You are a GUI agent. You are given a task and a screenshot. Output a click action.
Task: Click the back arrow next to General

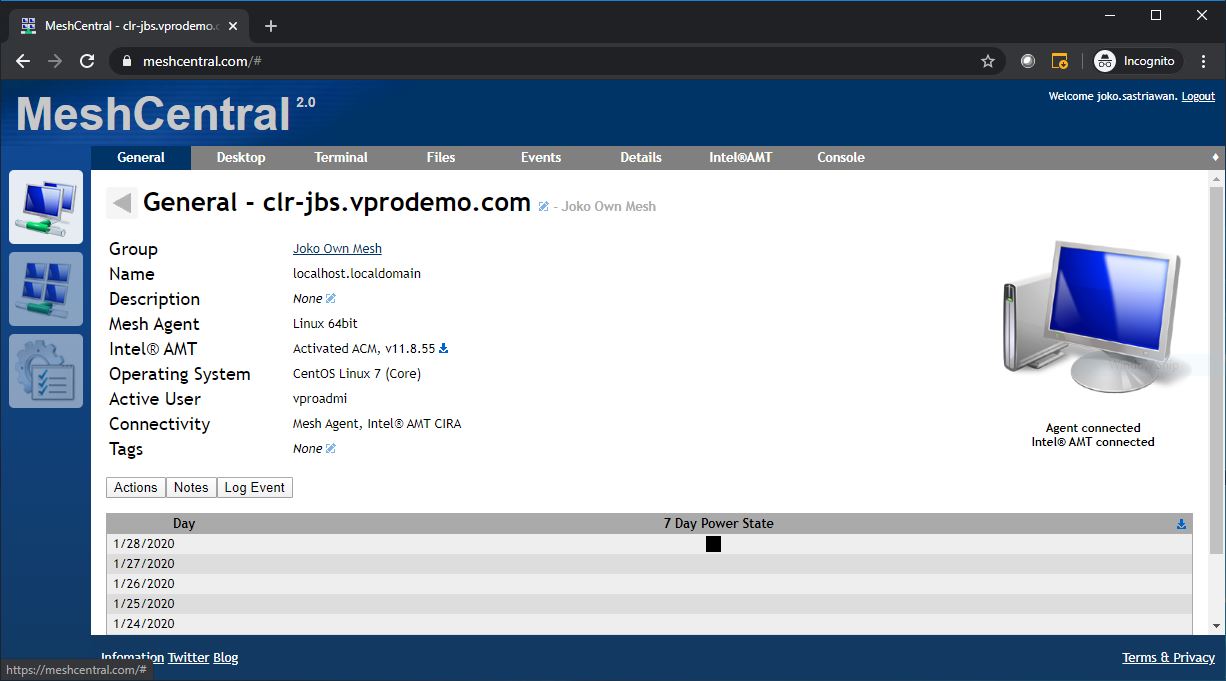122,203
